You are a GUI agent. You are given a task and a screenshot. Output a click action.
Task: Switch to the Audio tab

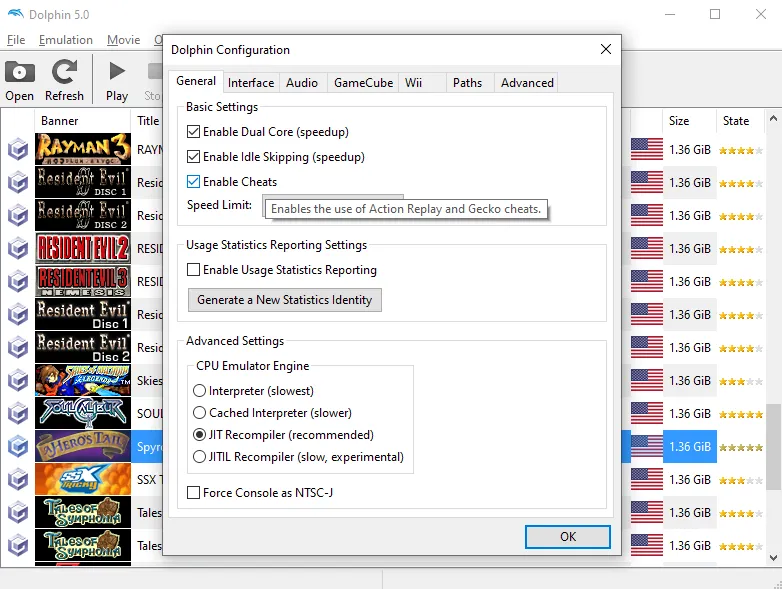point(302,83)
